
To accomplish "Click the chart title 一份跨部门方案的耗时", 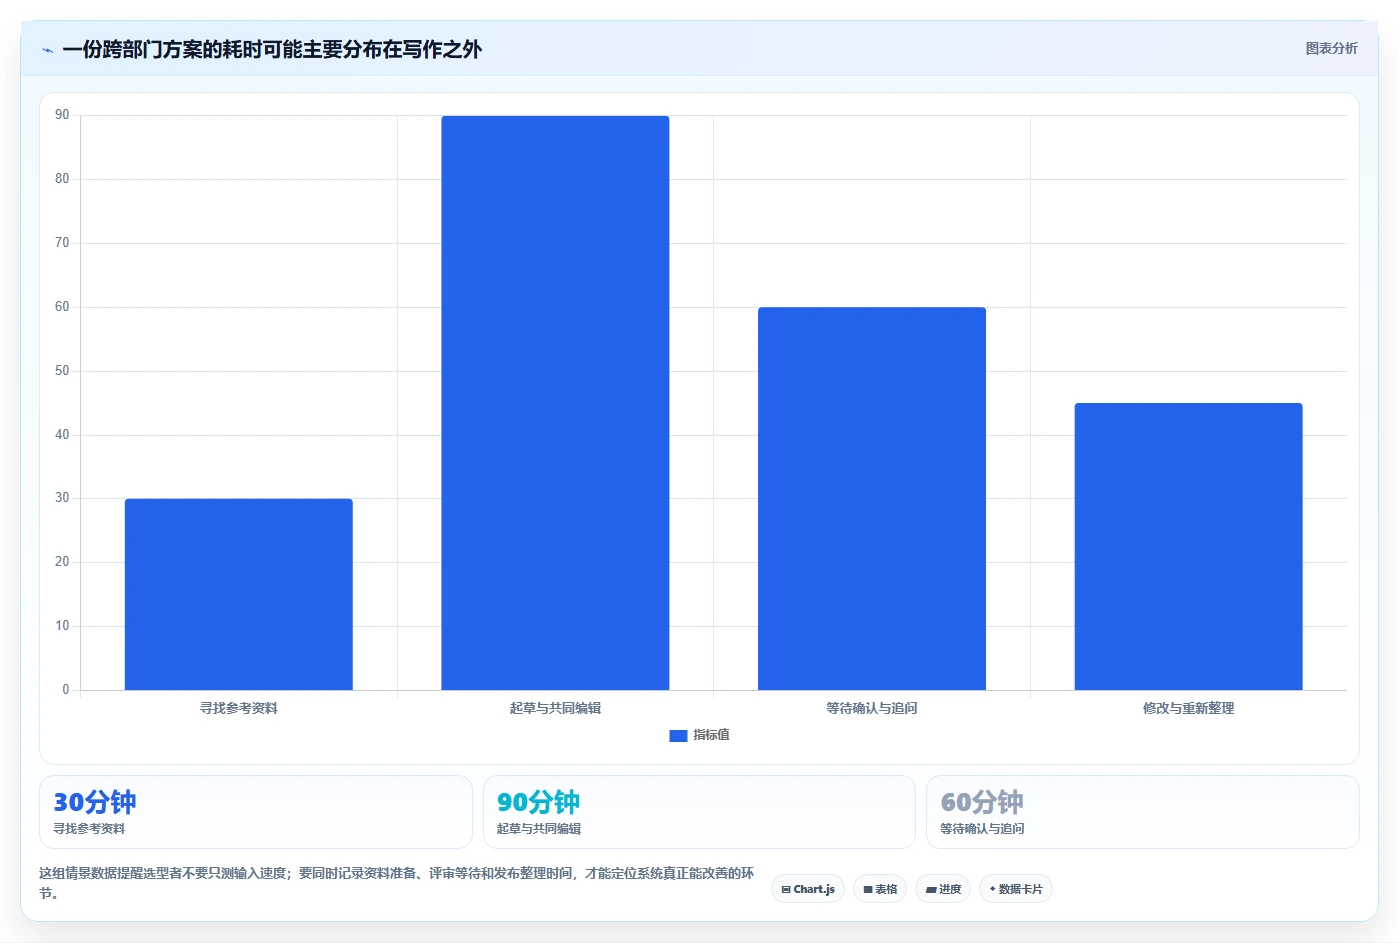I will point(272,49).
